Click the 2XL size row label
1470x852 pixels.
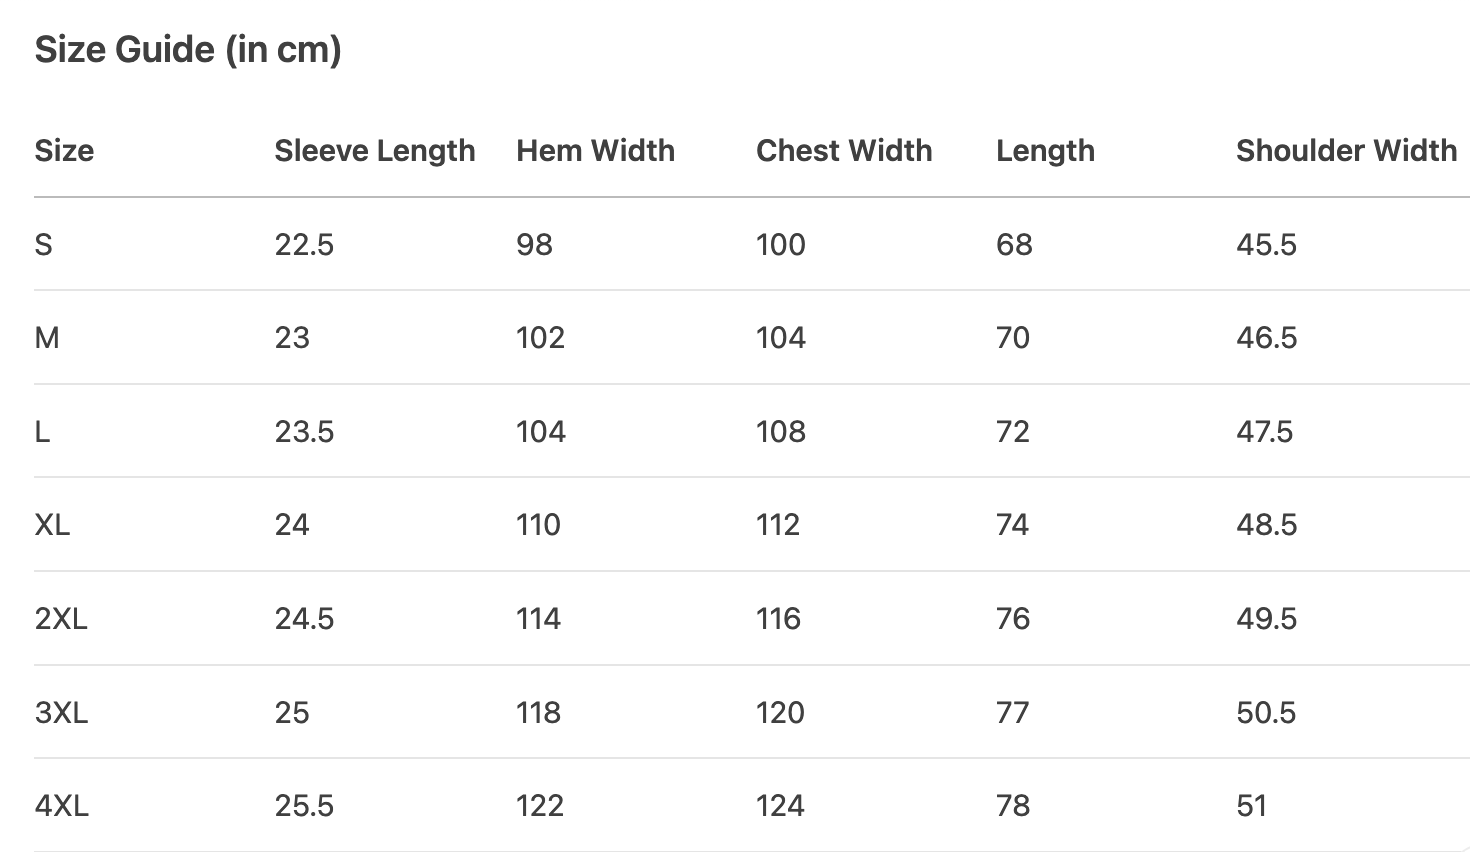61,619
